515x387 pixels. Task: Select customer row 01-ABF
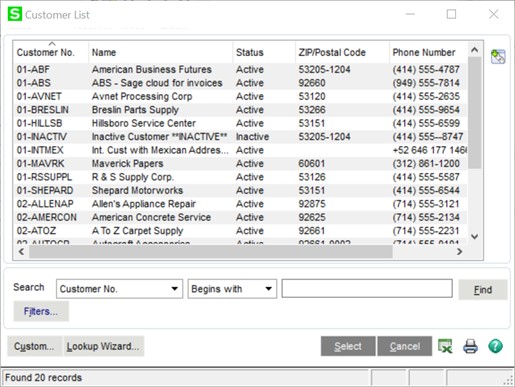click(240, 69)
